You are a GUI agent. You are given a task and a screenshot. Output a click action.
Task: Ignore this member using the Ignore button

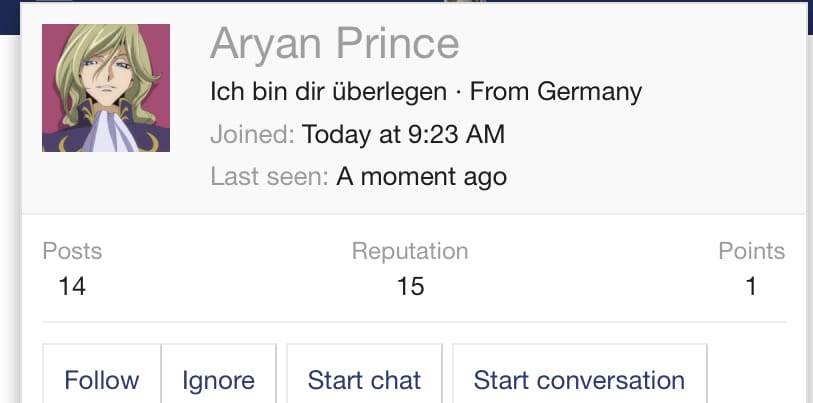click(x=218, y=380)
